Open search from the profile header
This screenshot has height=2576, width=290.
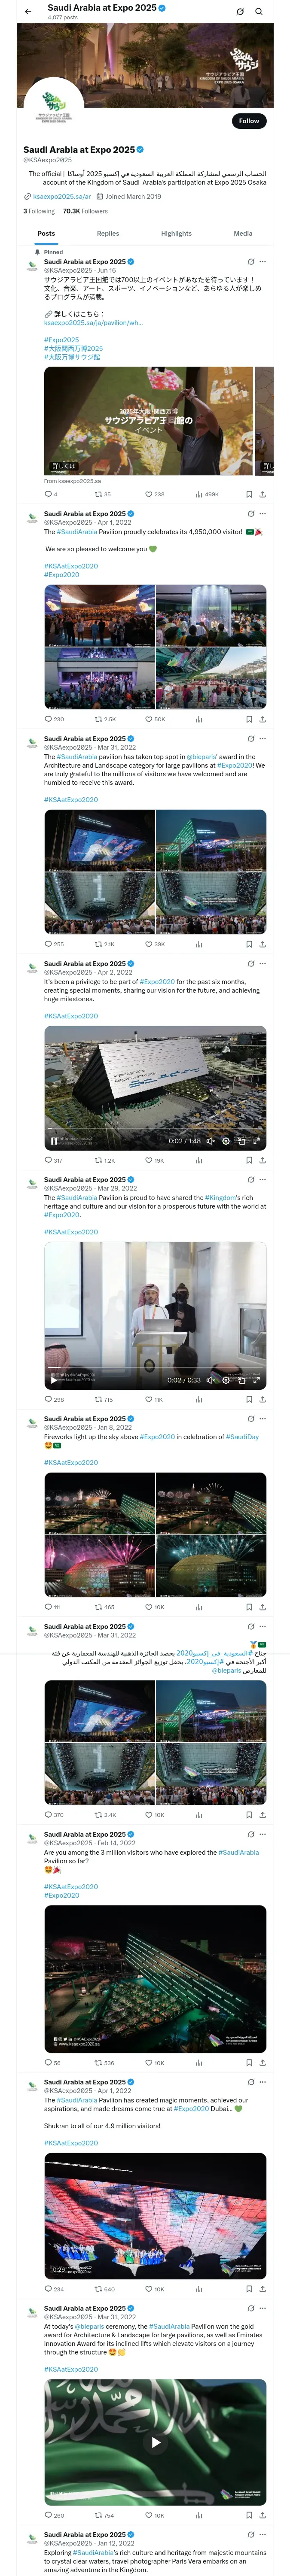[x=259, y=12]
